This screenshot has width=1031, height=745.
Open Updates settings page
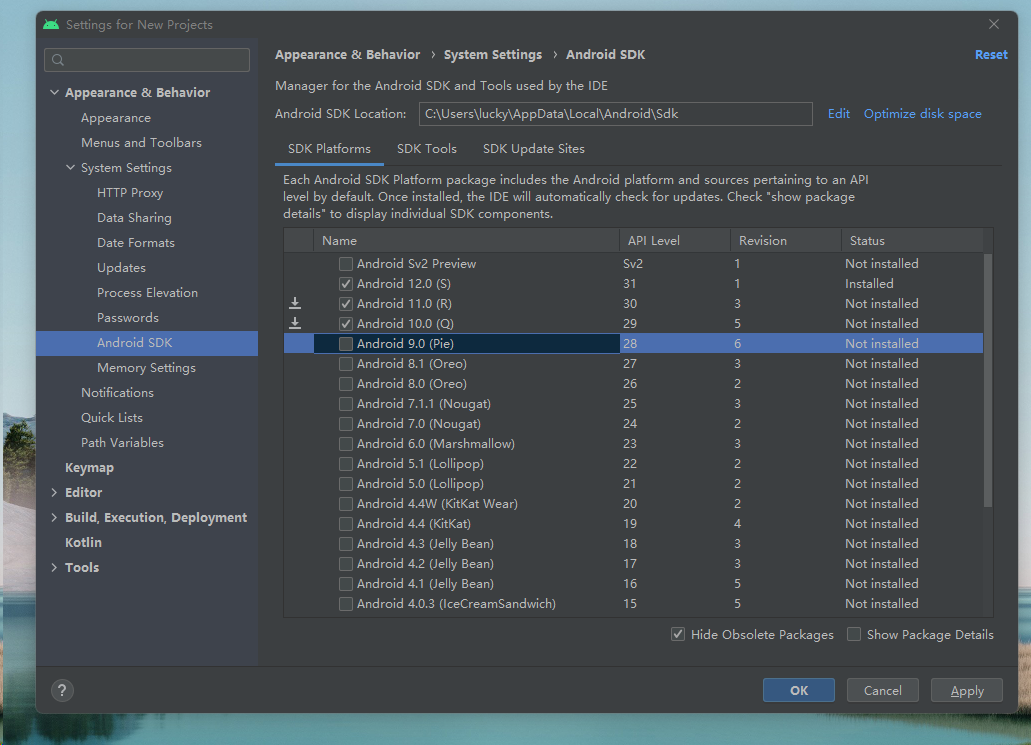pyautogui.click(x=122, y=268)
